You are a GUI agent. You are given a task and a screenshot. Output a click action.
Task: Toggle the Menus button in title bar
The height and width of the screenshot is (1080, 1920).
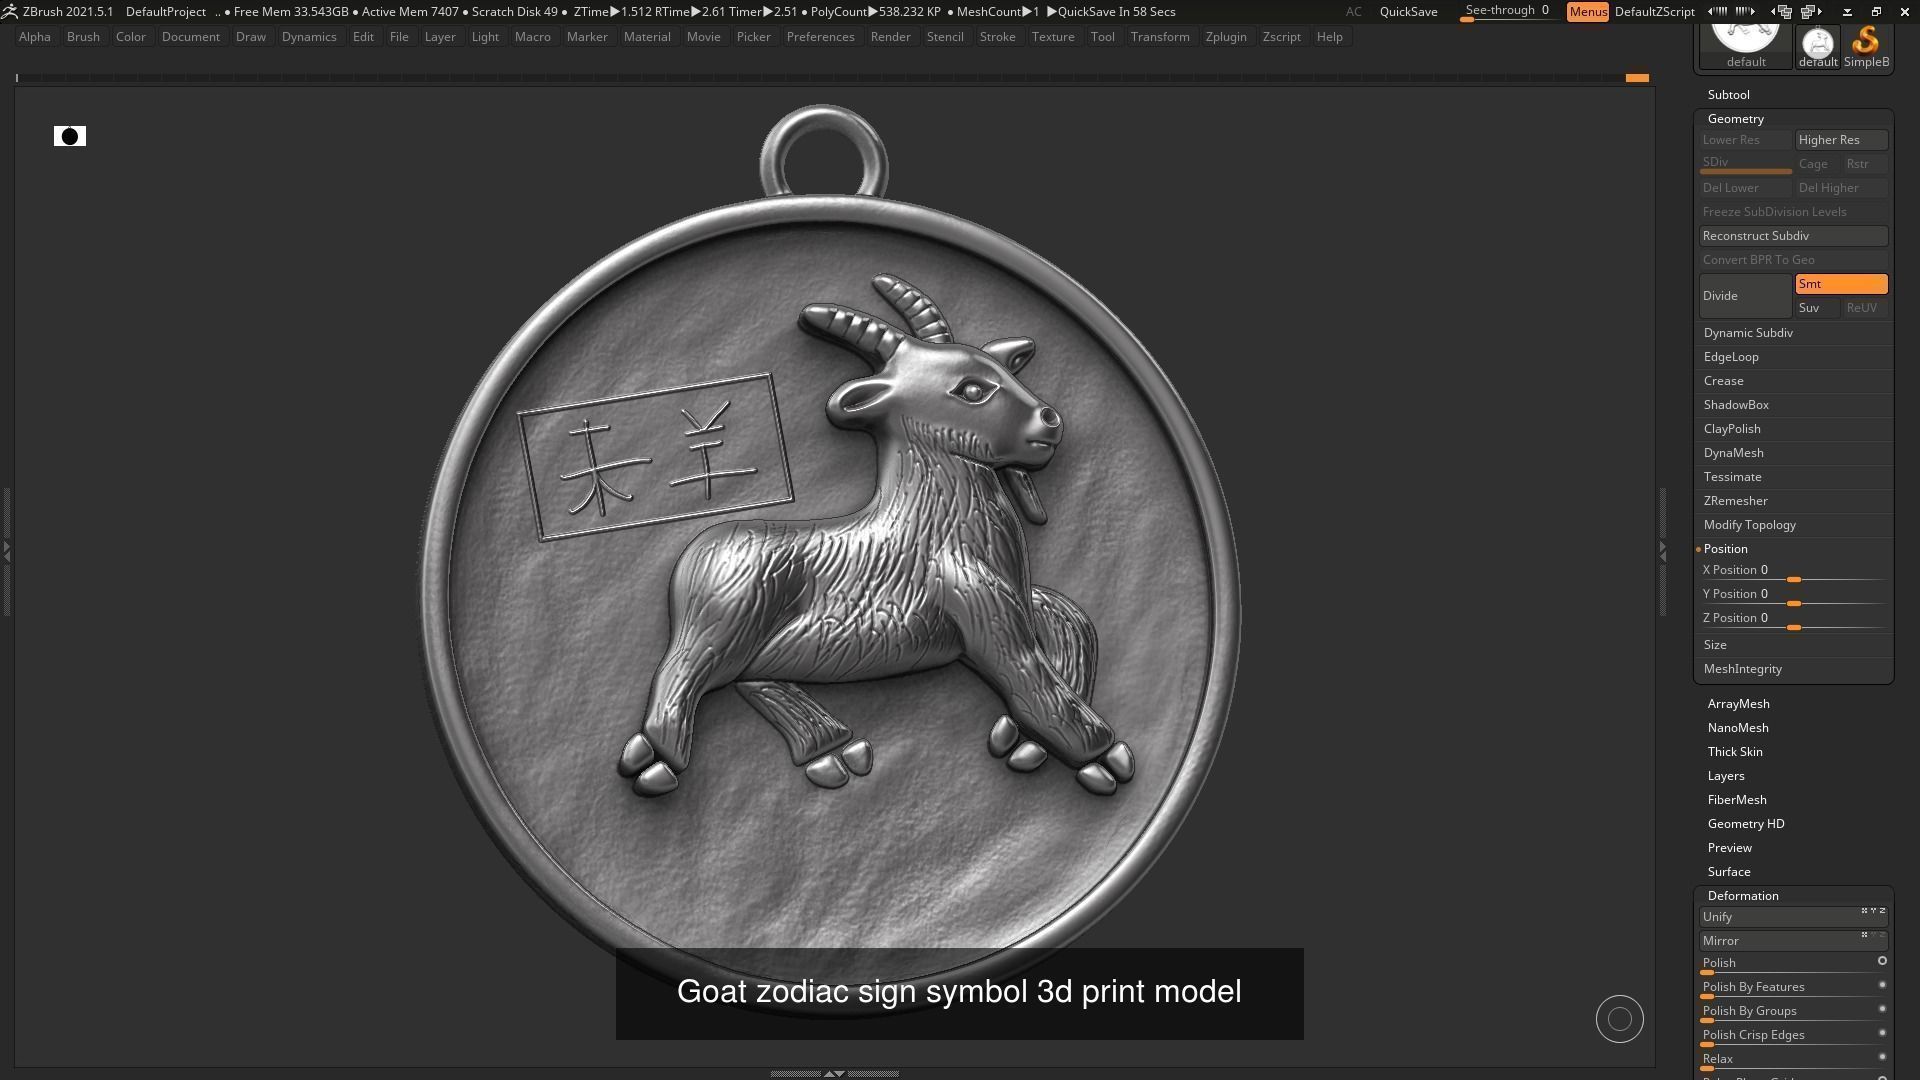[1588, 12]
